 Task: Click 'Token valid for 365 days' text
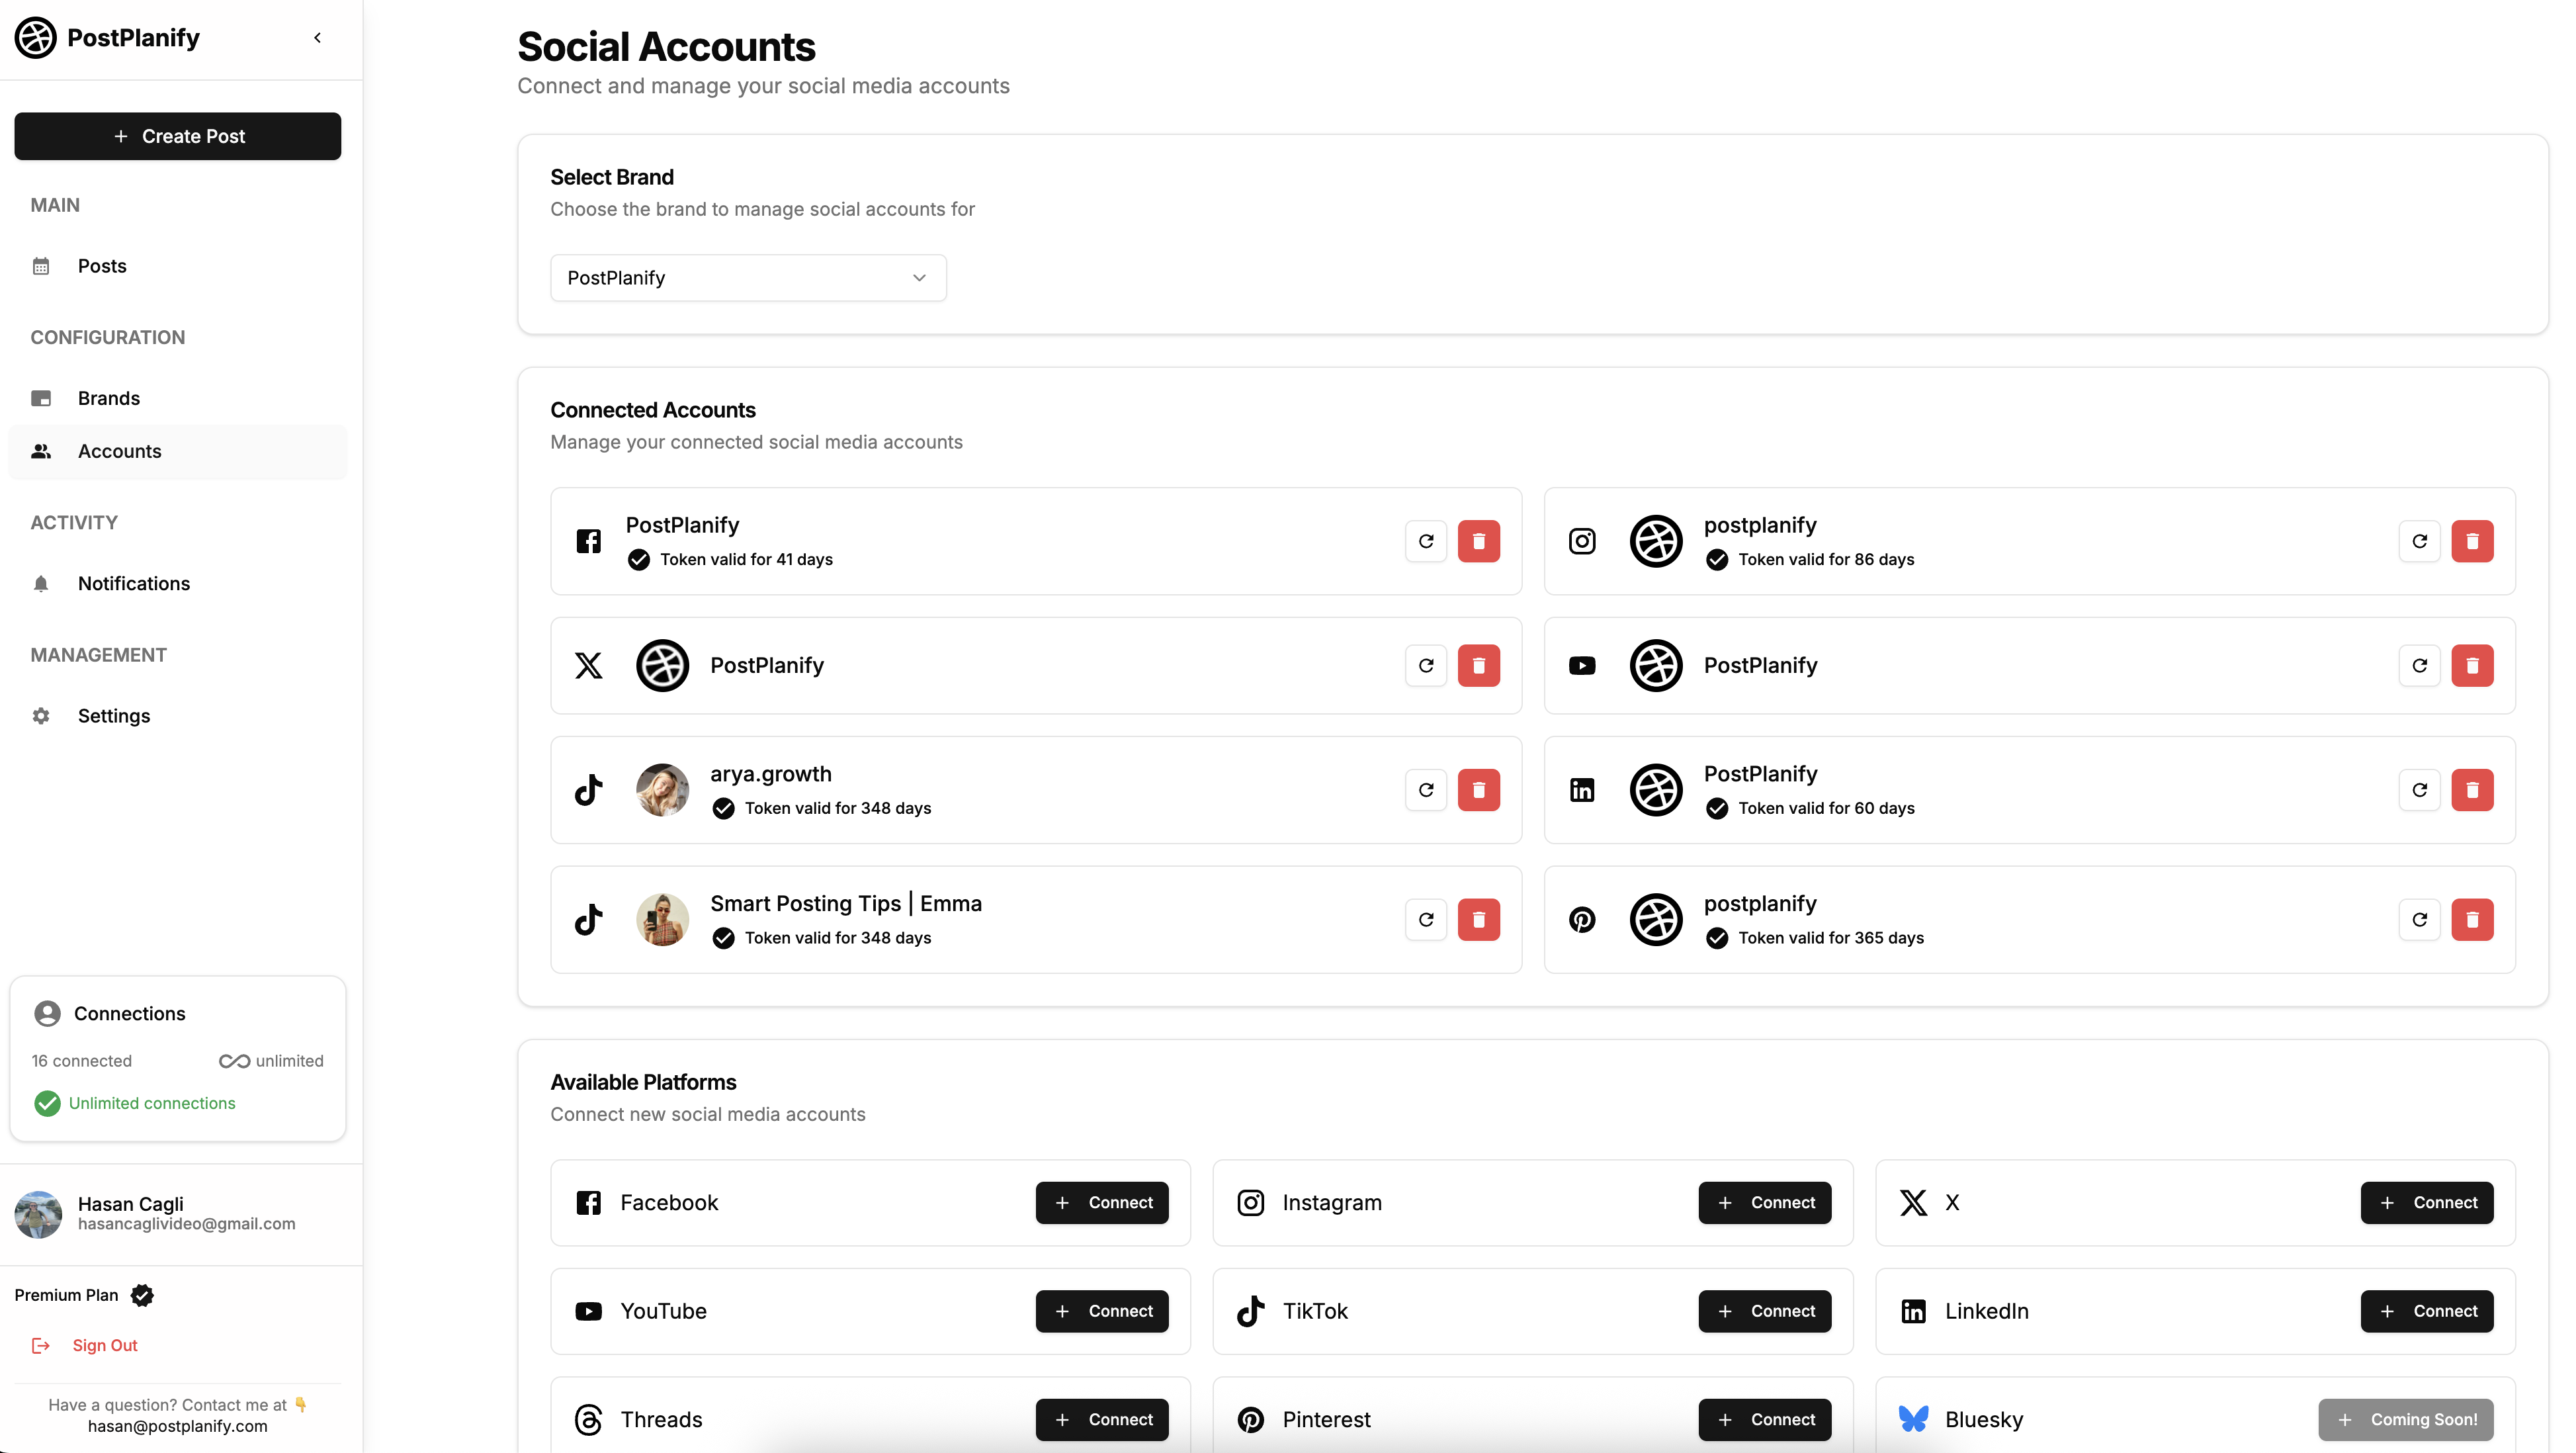pyautogui.click(x=1831, y=938)
